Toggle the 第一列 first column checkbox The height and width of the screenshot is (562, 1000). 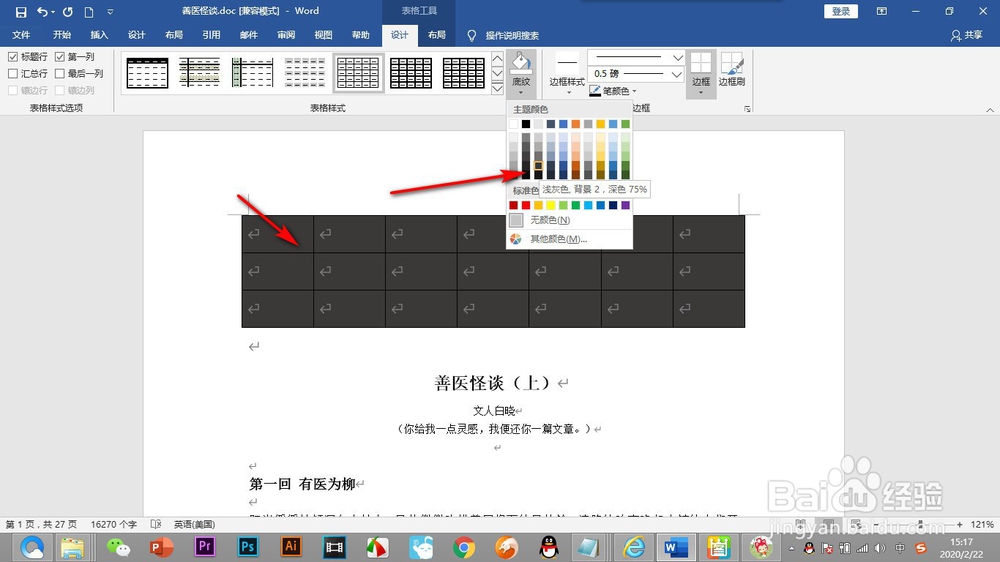coord(60,57)
